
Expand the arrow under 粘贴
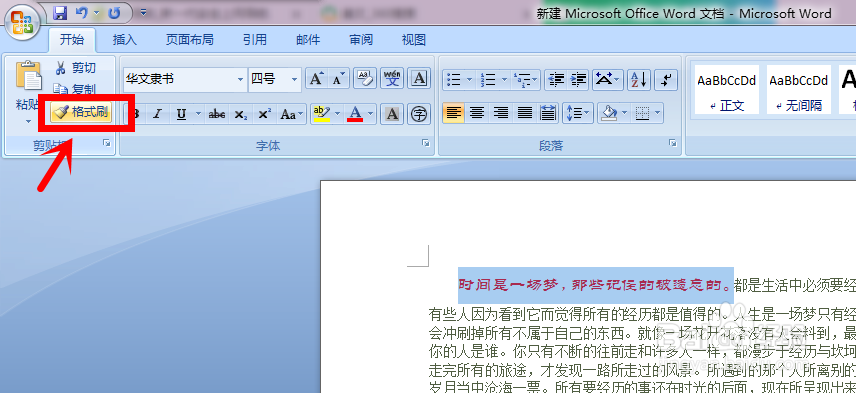(28, 121)
